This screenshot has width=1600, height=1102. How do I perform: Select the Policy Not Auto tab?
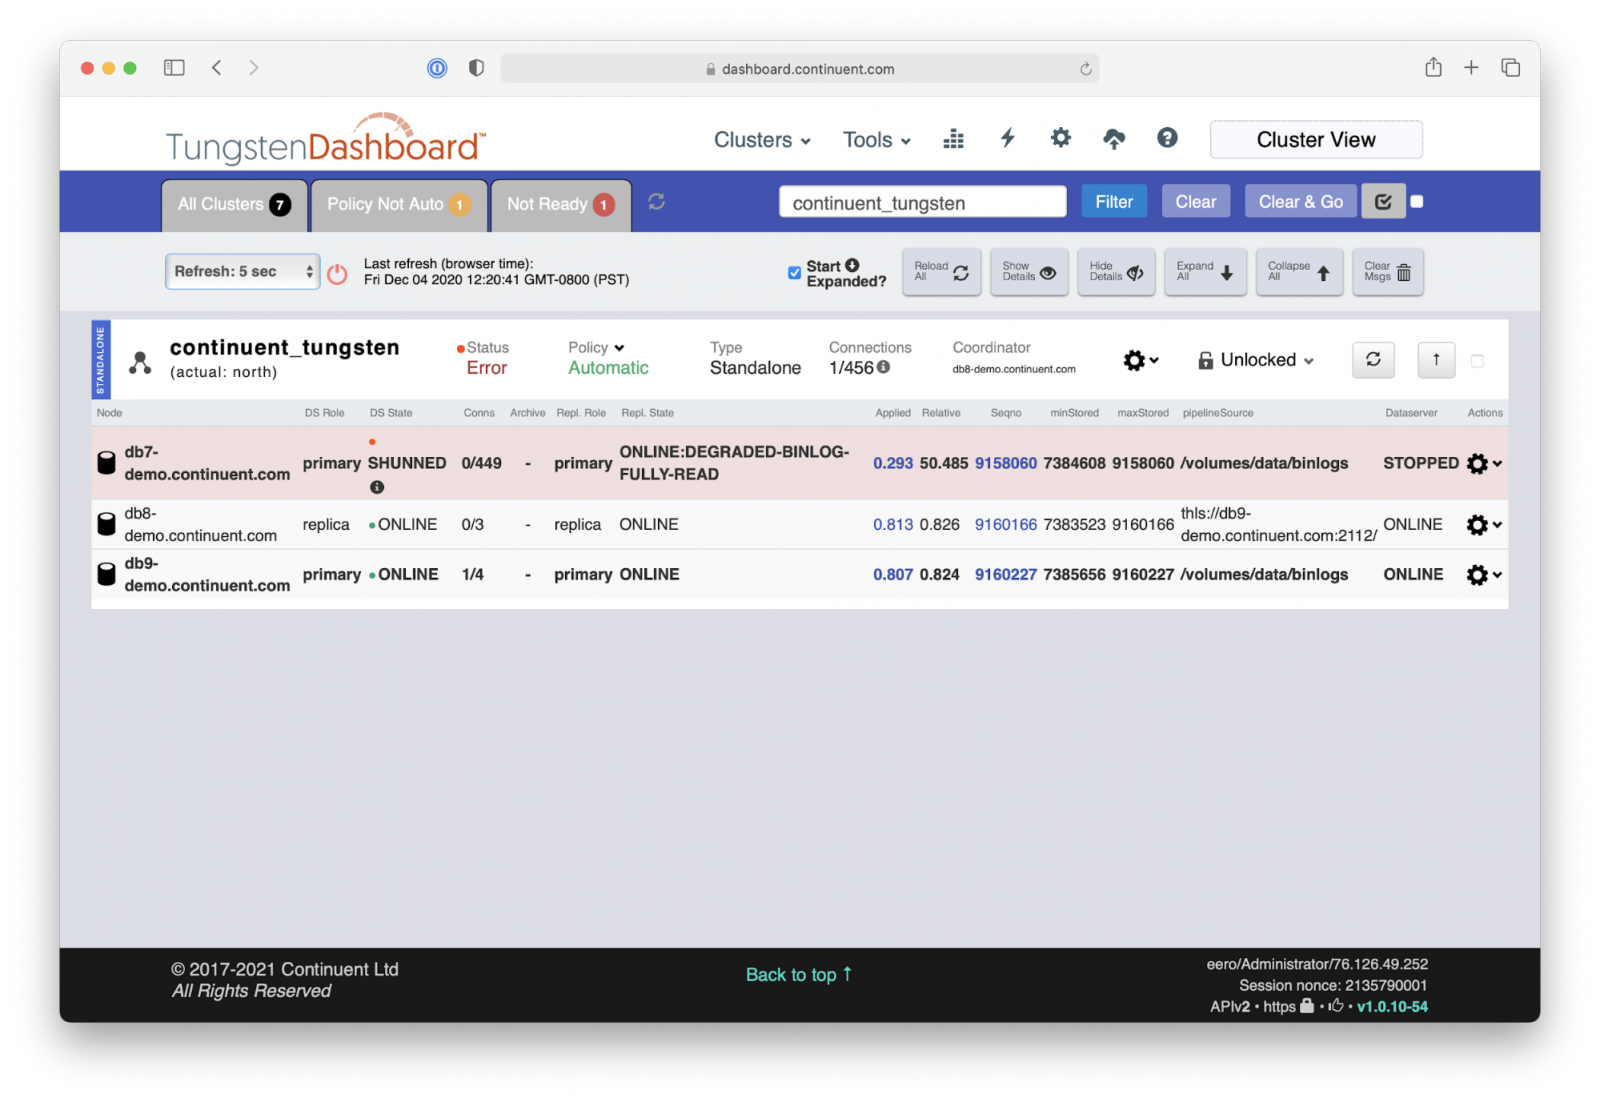pos(399,205)
